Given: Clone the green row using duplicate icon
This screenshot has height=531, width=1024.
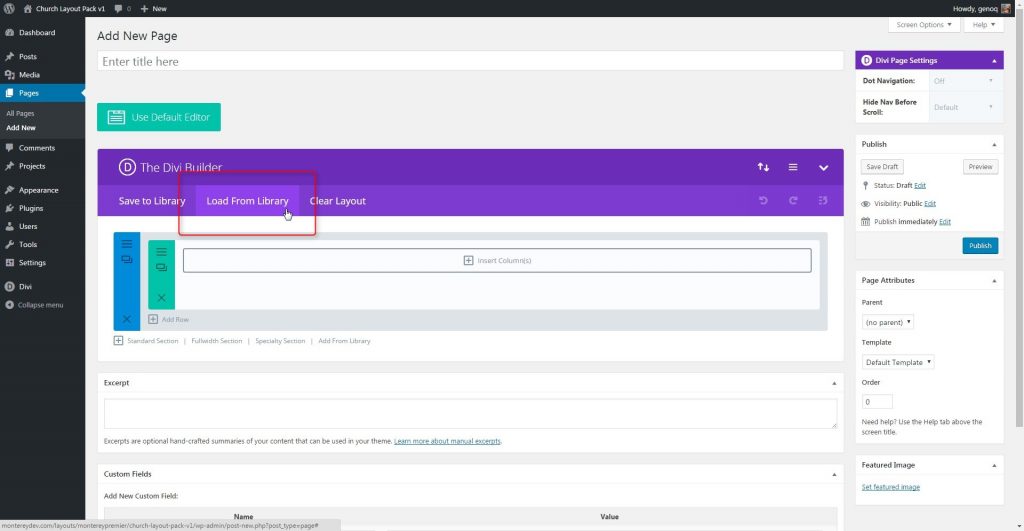Looking at the screenshot, I should point(161,268).
